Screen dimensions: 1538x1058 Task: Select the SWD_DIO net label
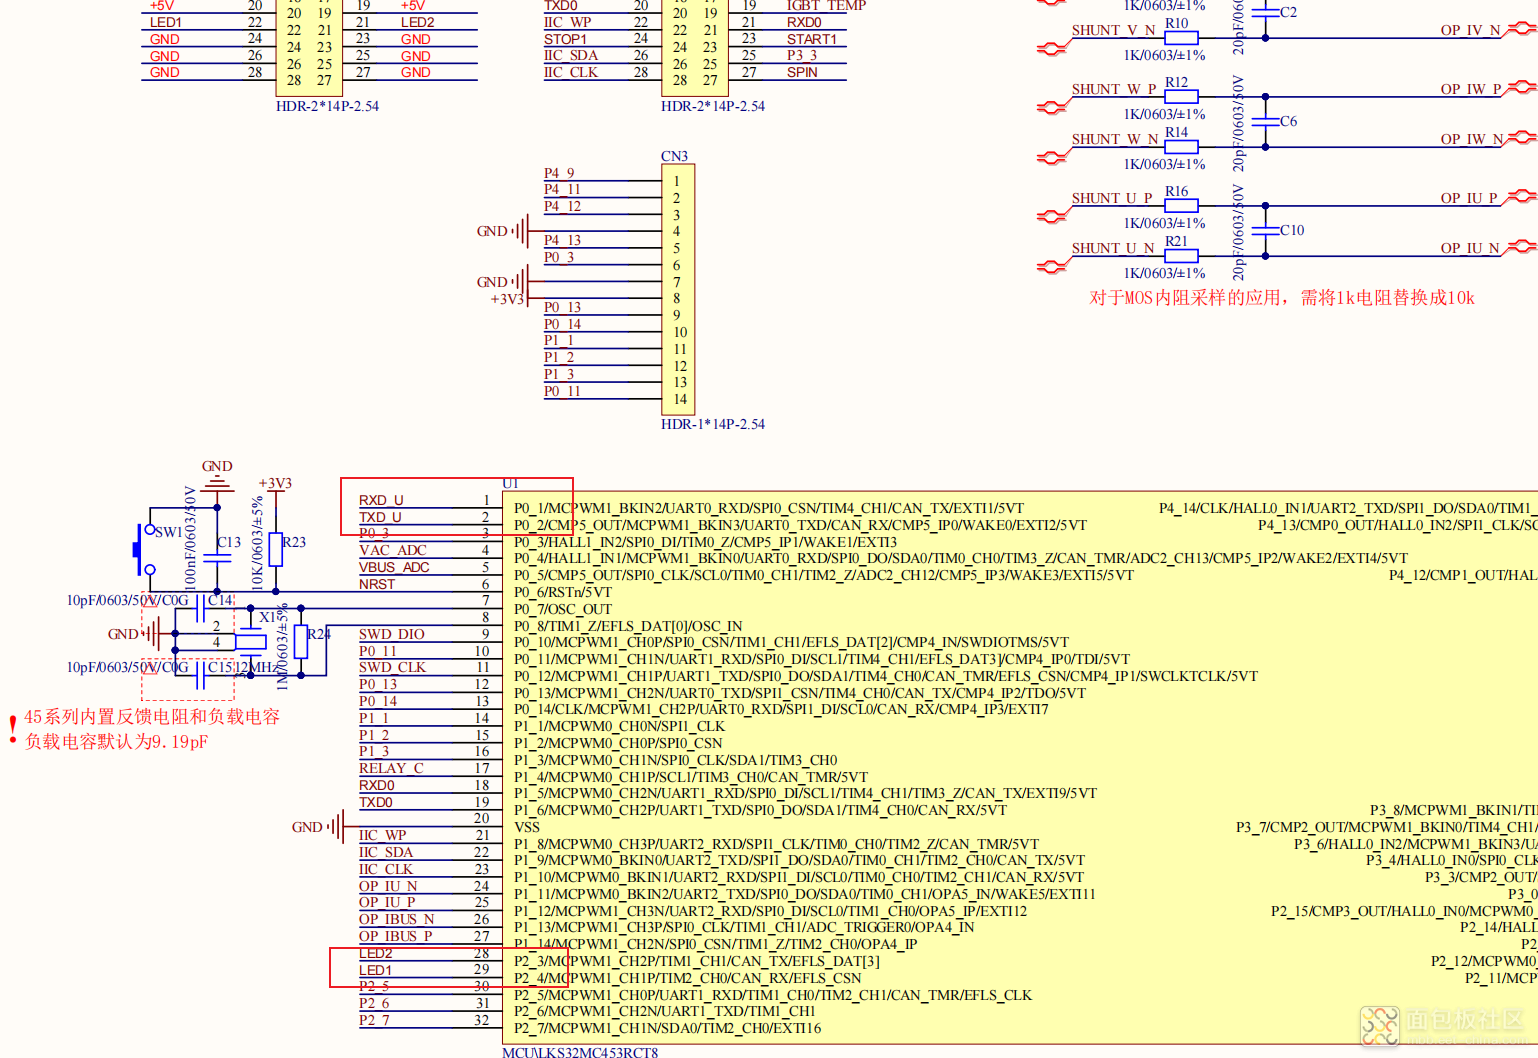[x=392, y=634]
